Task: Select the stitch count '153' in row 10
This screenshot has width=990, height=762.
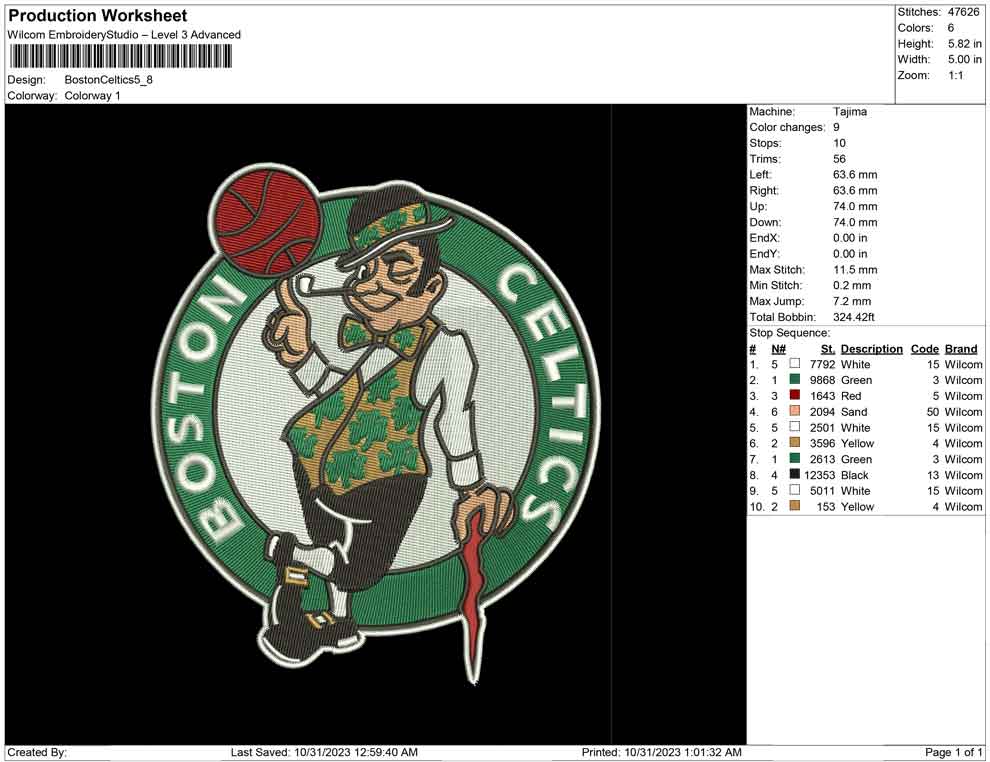Action: point(825,506)
